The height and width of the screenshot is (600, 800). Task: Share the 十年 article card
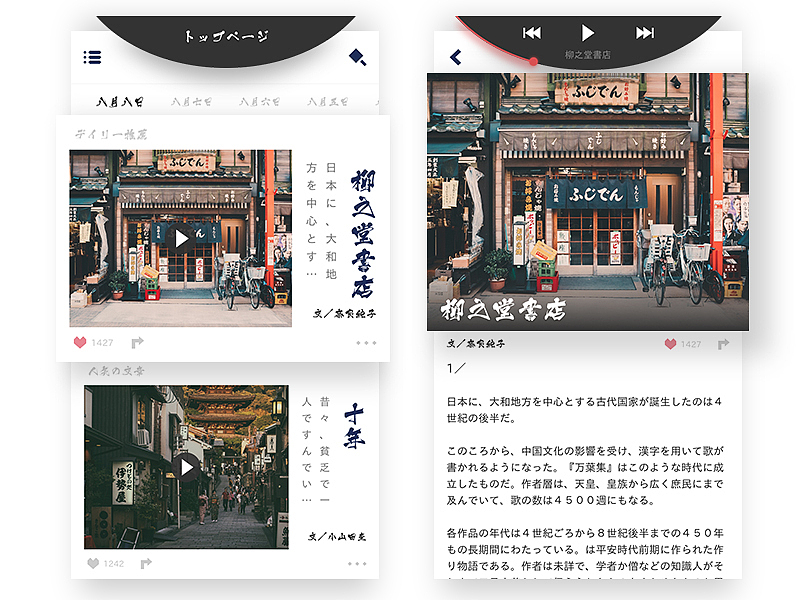tap(146, 563)
